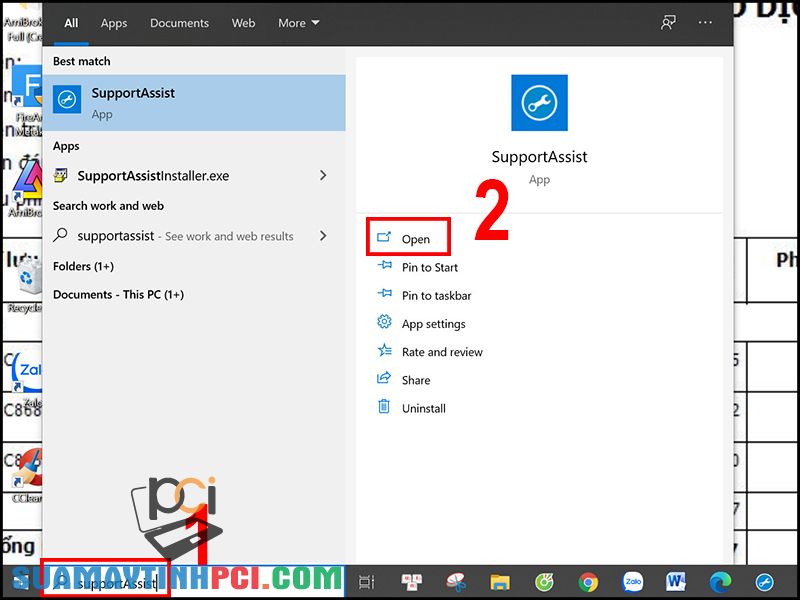Switch to the Web search tab
This screenshot has width=800, height=600.
(243, 23)
